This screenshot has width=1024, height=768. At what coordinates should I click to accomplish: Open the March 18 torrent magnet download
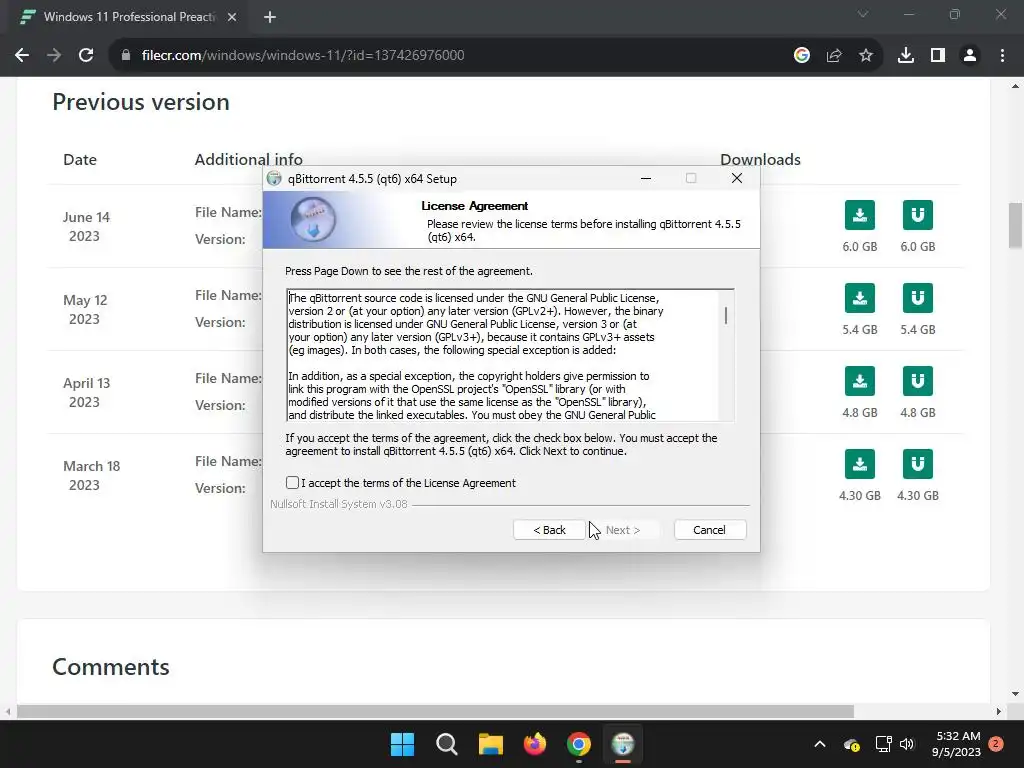tap(918, 464)
